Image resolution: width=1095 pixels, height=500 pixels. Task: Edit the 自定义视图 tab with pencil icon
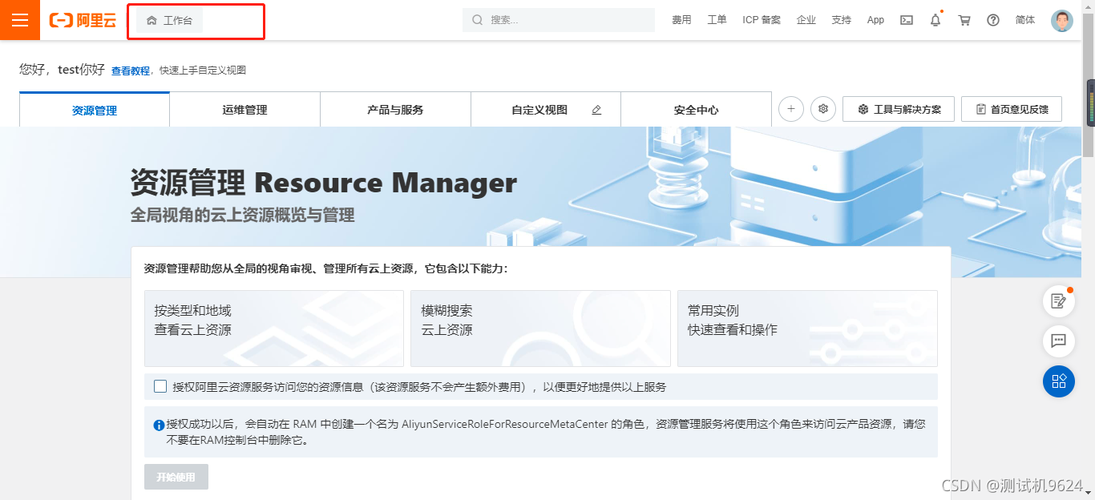(596, 110)
